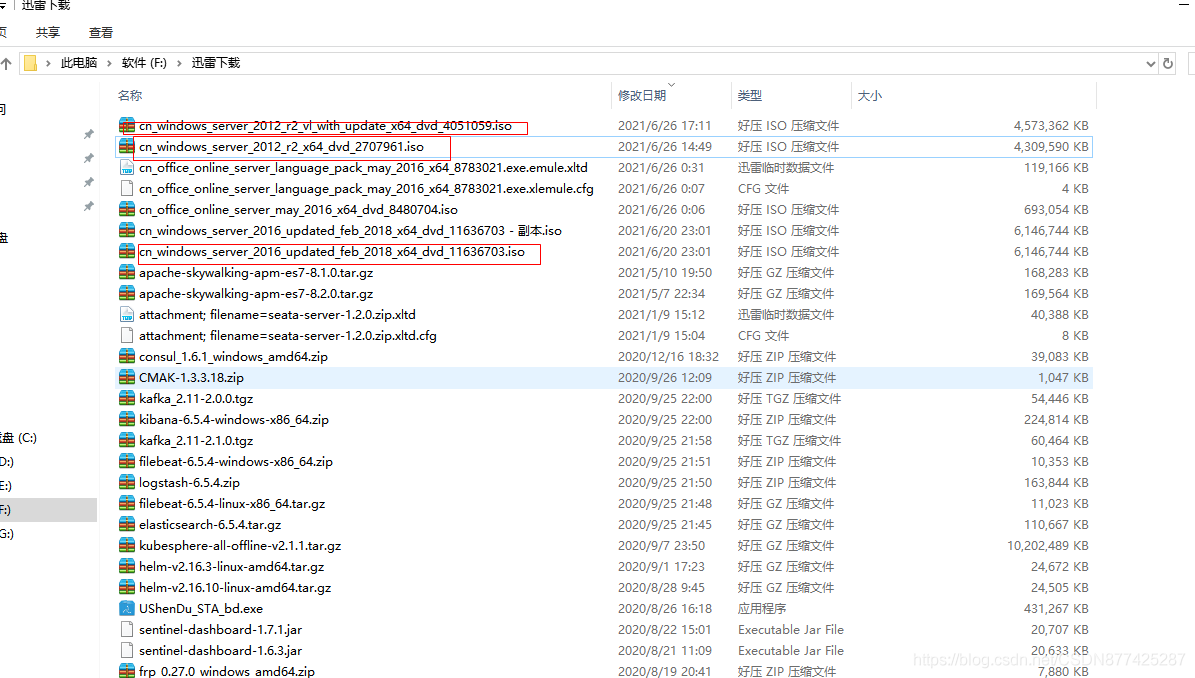Click the up-folder arrow button
Viewport: 1195px width, 678px height.
[6, 63]
